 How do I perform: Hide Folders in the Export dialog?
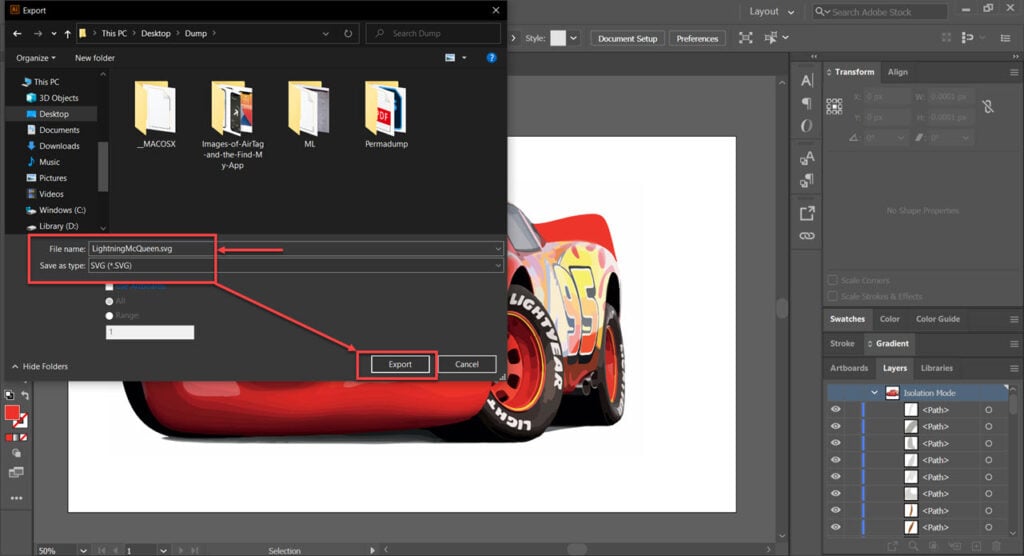[x=40, y=367]
